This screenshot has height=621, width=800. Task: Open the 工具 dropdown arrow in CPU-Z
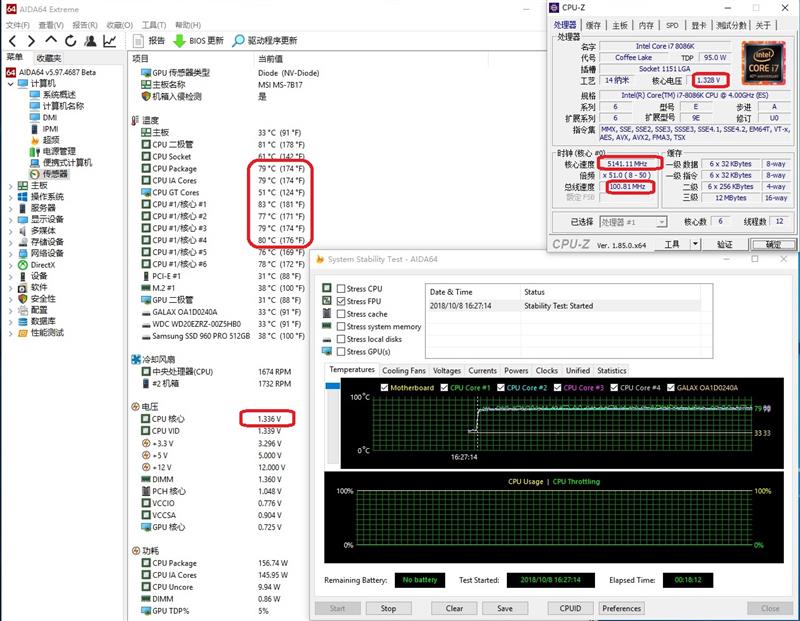tap(695, 244)
